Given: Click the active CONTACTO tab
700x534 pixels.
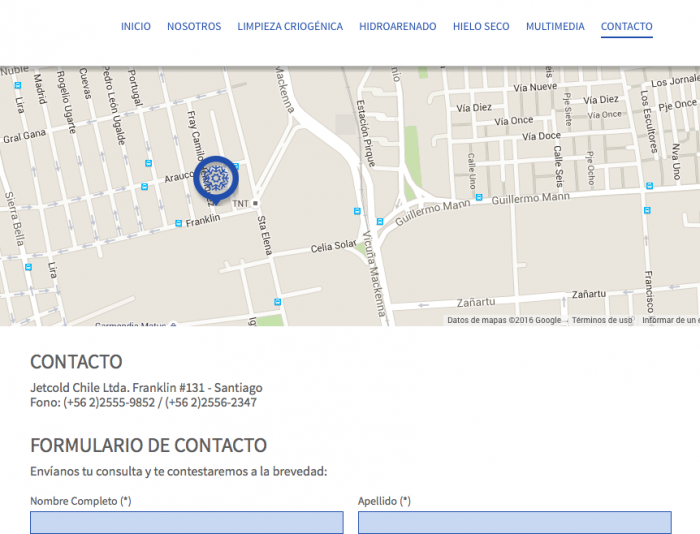Looking at the screenshot, I should coord(626,27).
